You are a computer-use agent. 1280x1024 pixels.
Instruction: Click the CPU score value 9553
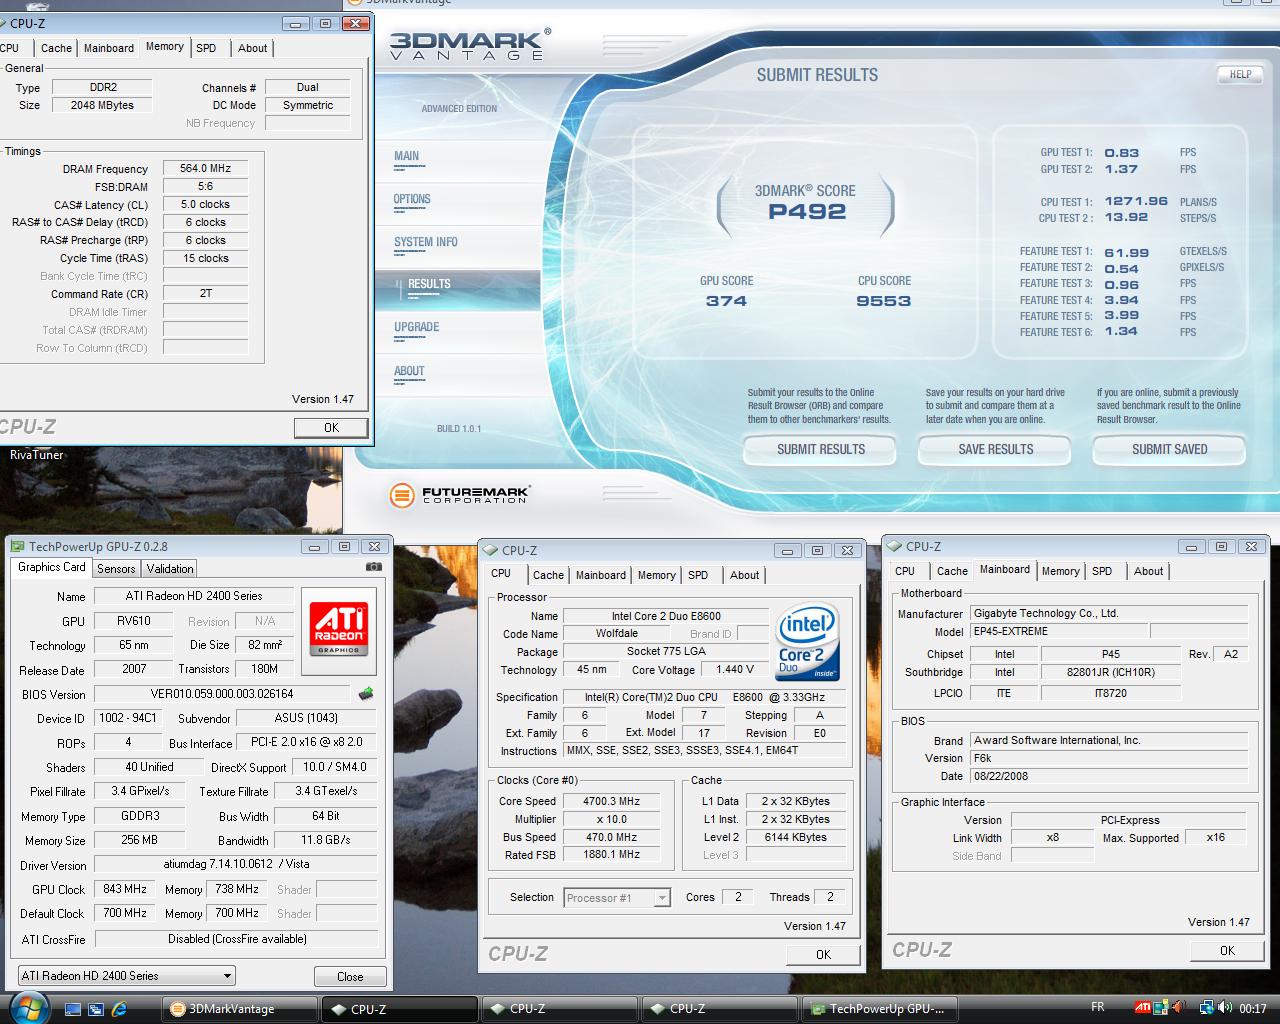point(883,301)
